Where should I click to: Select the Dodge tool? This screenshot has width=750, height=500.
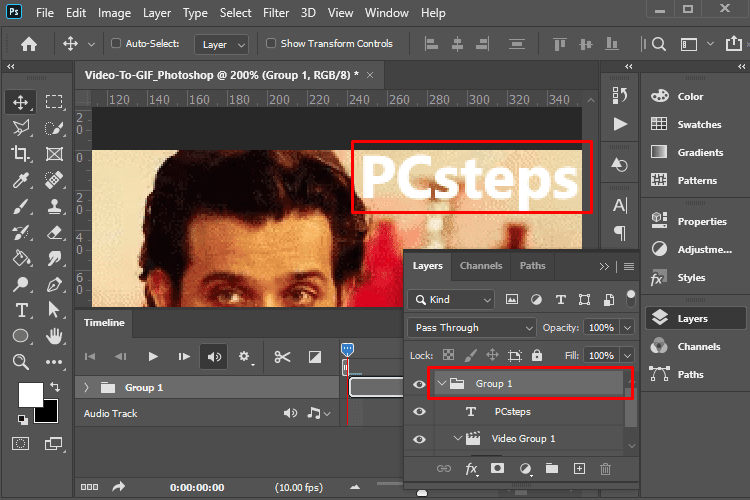pos(20,285)
